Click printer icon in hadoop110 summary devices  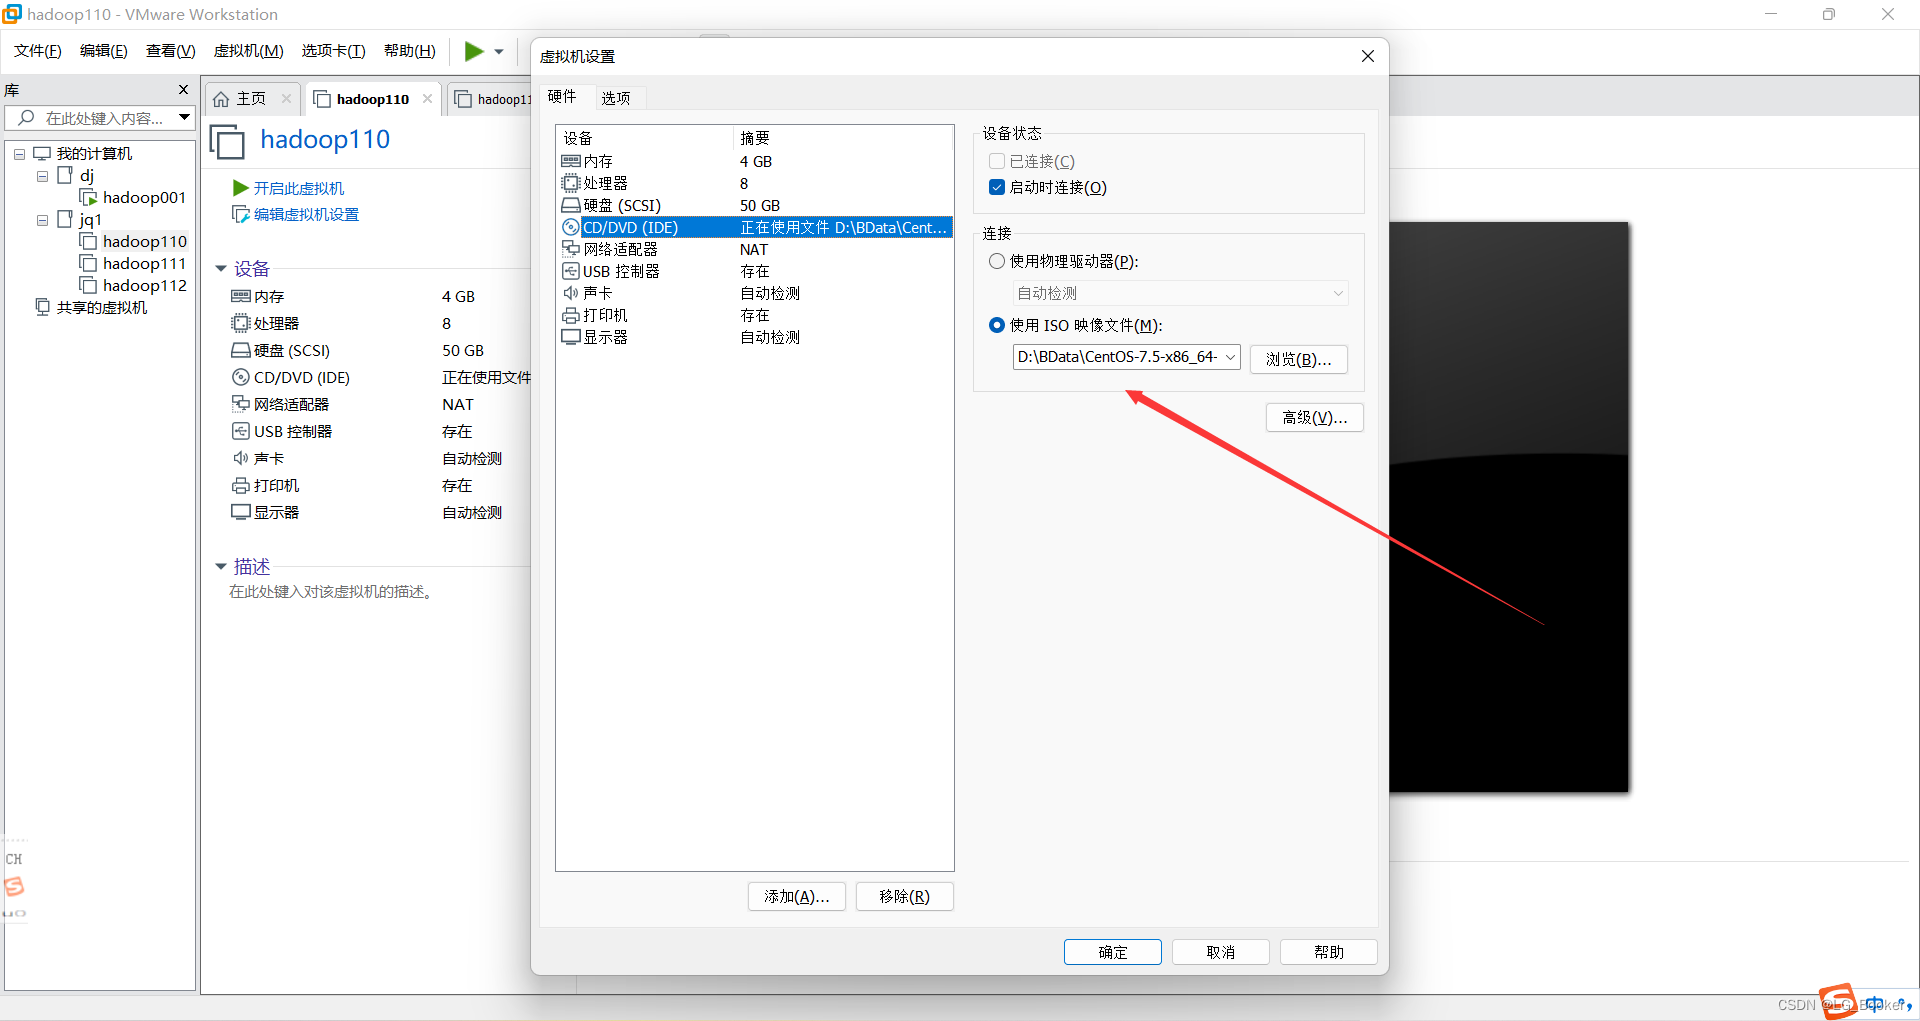pyautogui.click(x=241, y=485)
